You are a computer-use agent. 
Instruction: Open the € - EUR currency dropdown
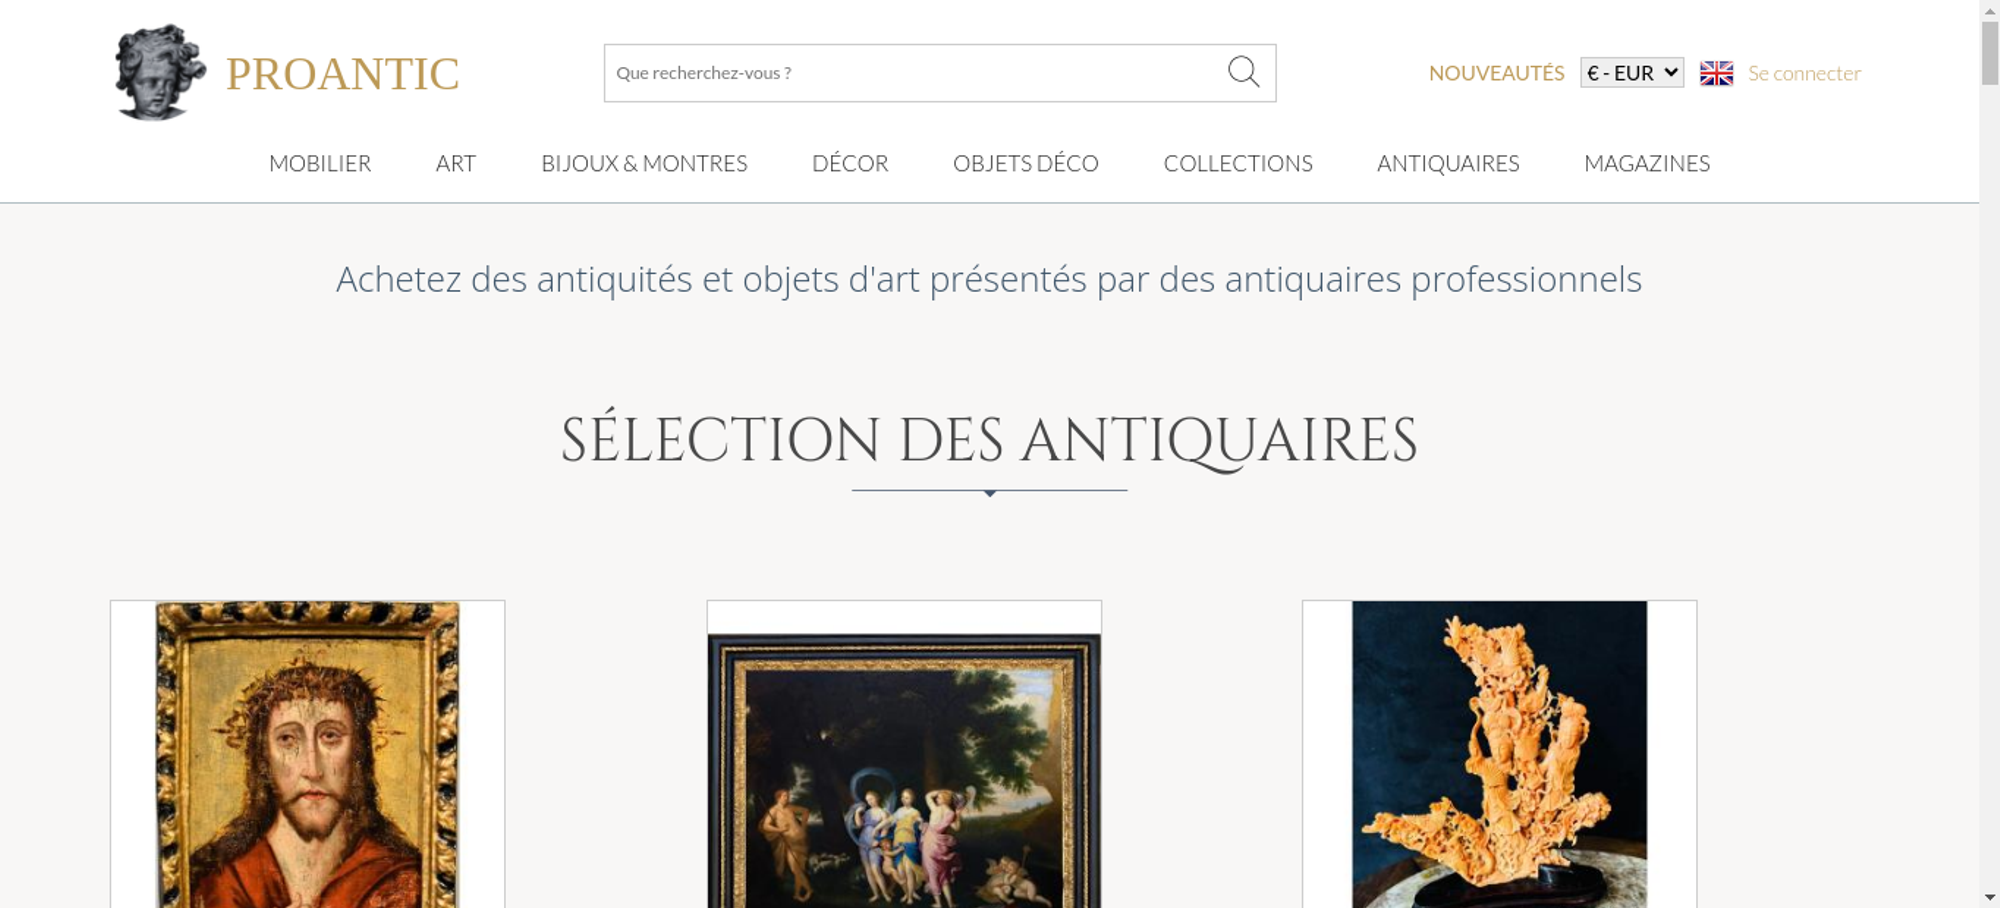point(1632,73)
